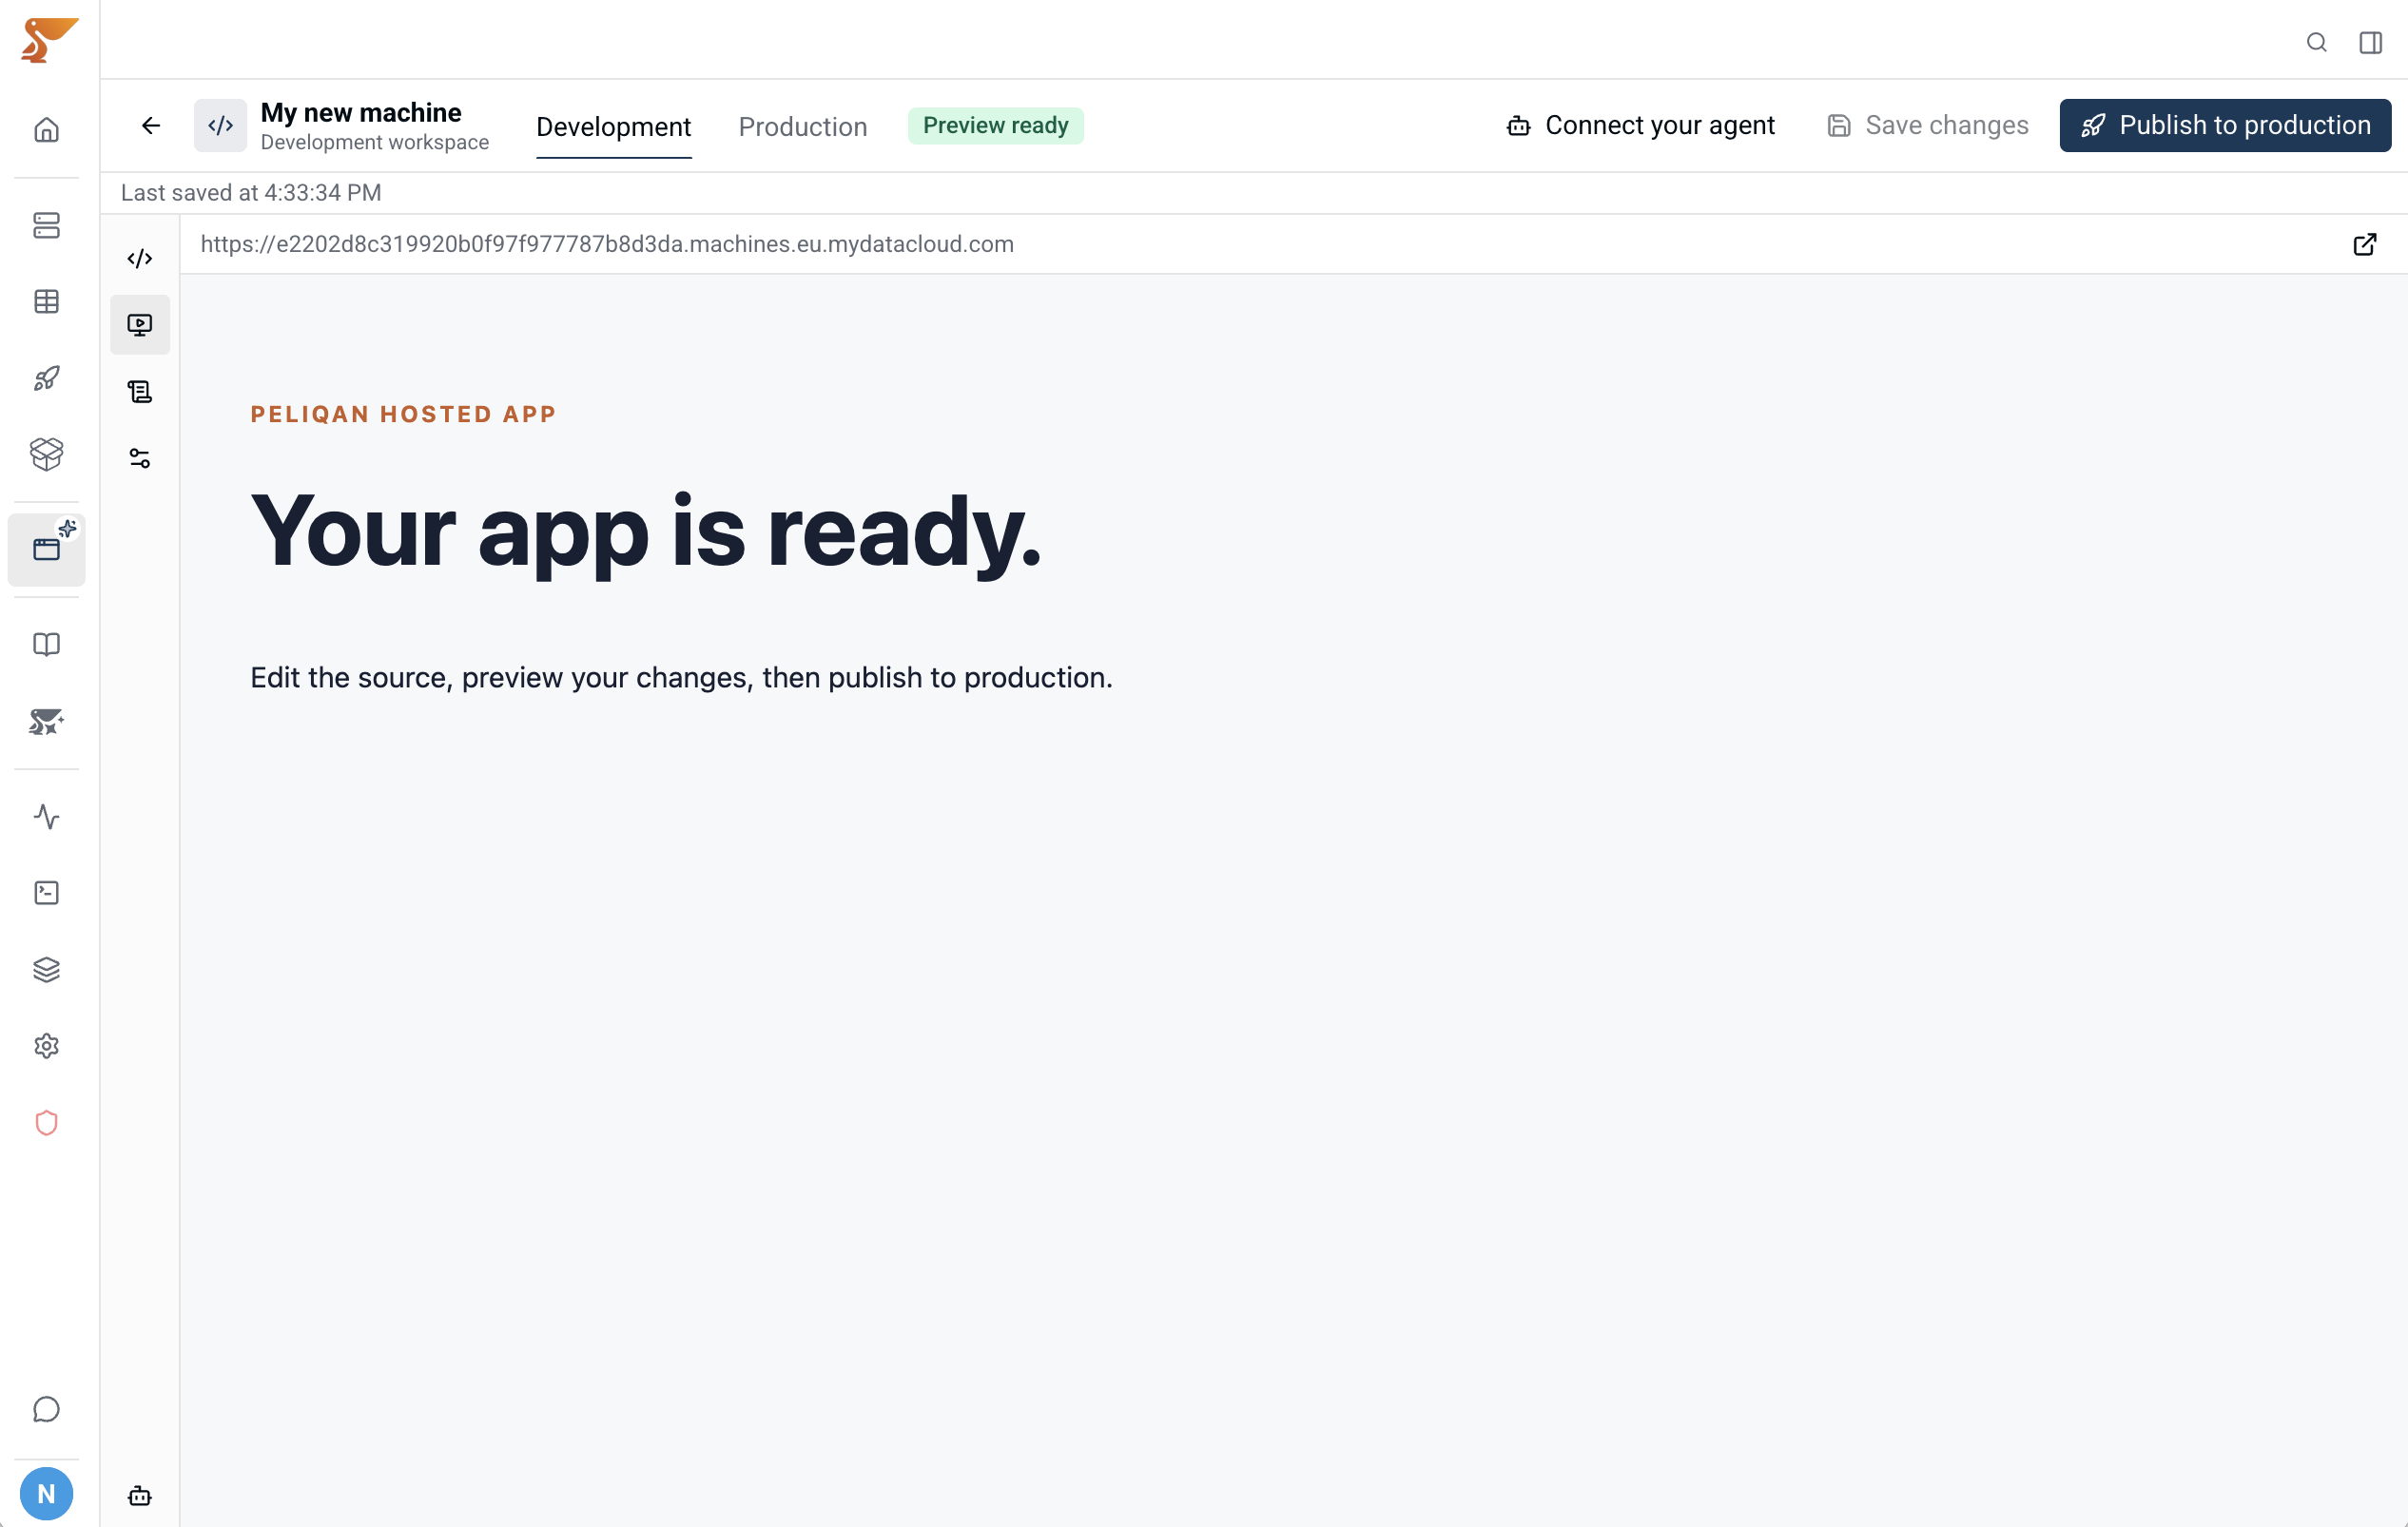Click the machines.eu.mydatacloud.com preview URL

tap(607, 244)
